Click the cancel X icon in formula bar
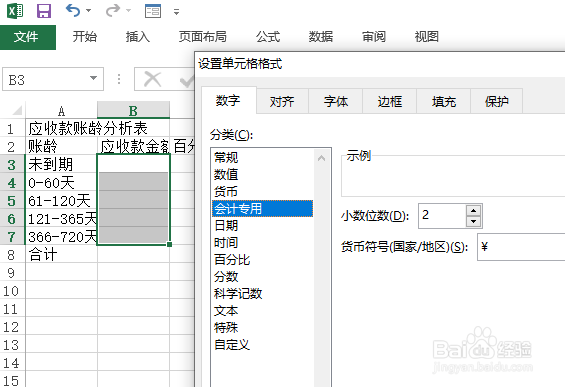This screenshot has height=387, width=565. tap(152, 79)
